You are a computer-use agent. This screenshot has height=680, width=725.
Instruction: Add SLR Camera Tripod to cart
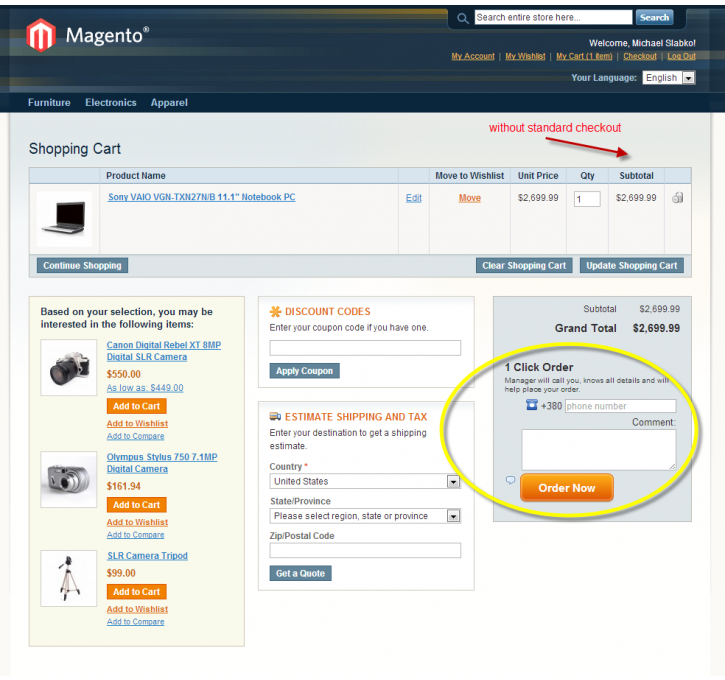(136, 592)
